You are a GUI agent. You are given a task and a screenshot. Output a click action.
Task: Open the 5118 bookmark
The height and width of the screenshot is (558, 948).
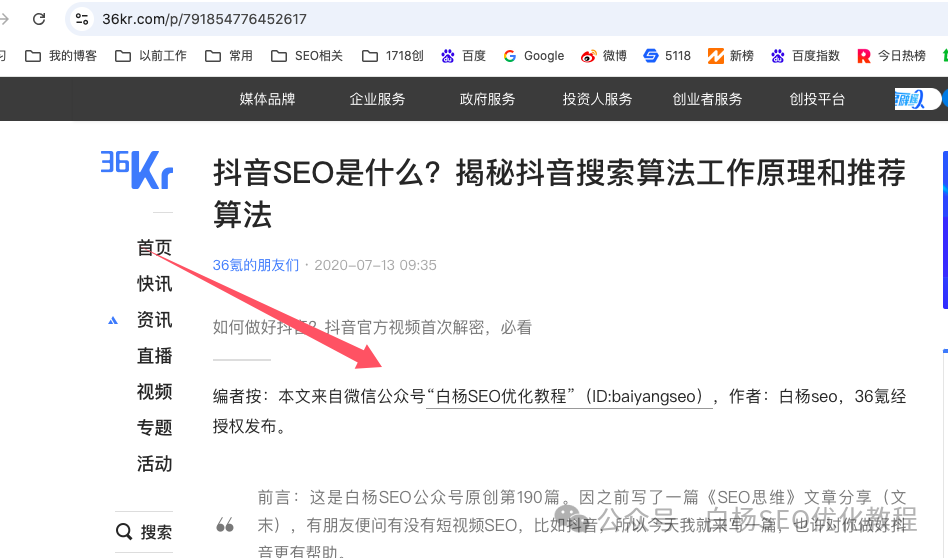tap(667, 56)
